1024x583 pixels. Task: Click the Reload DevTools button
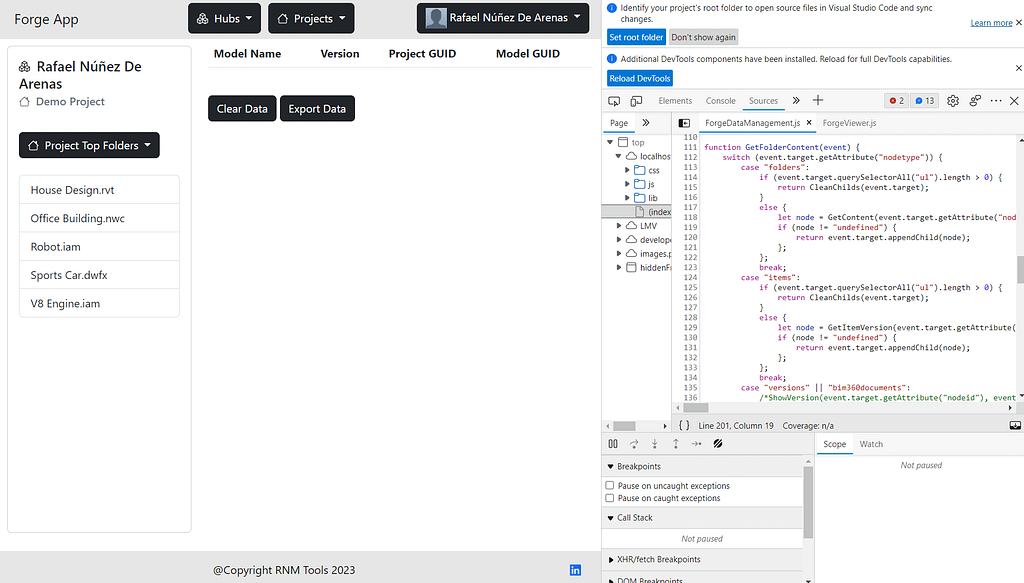point(640,78)
